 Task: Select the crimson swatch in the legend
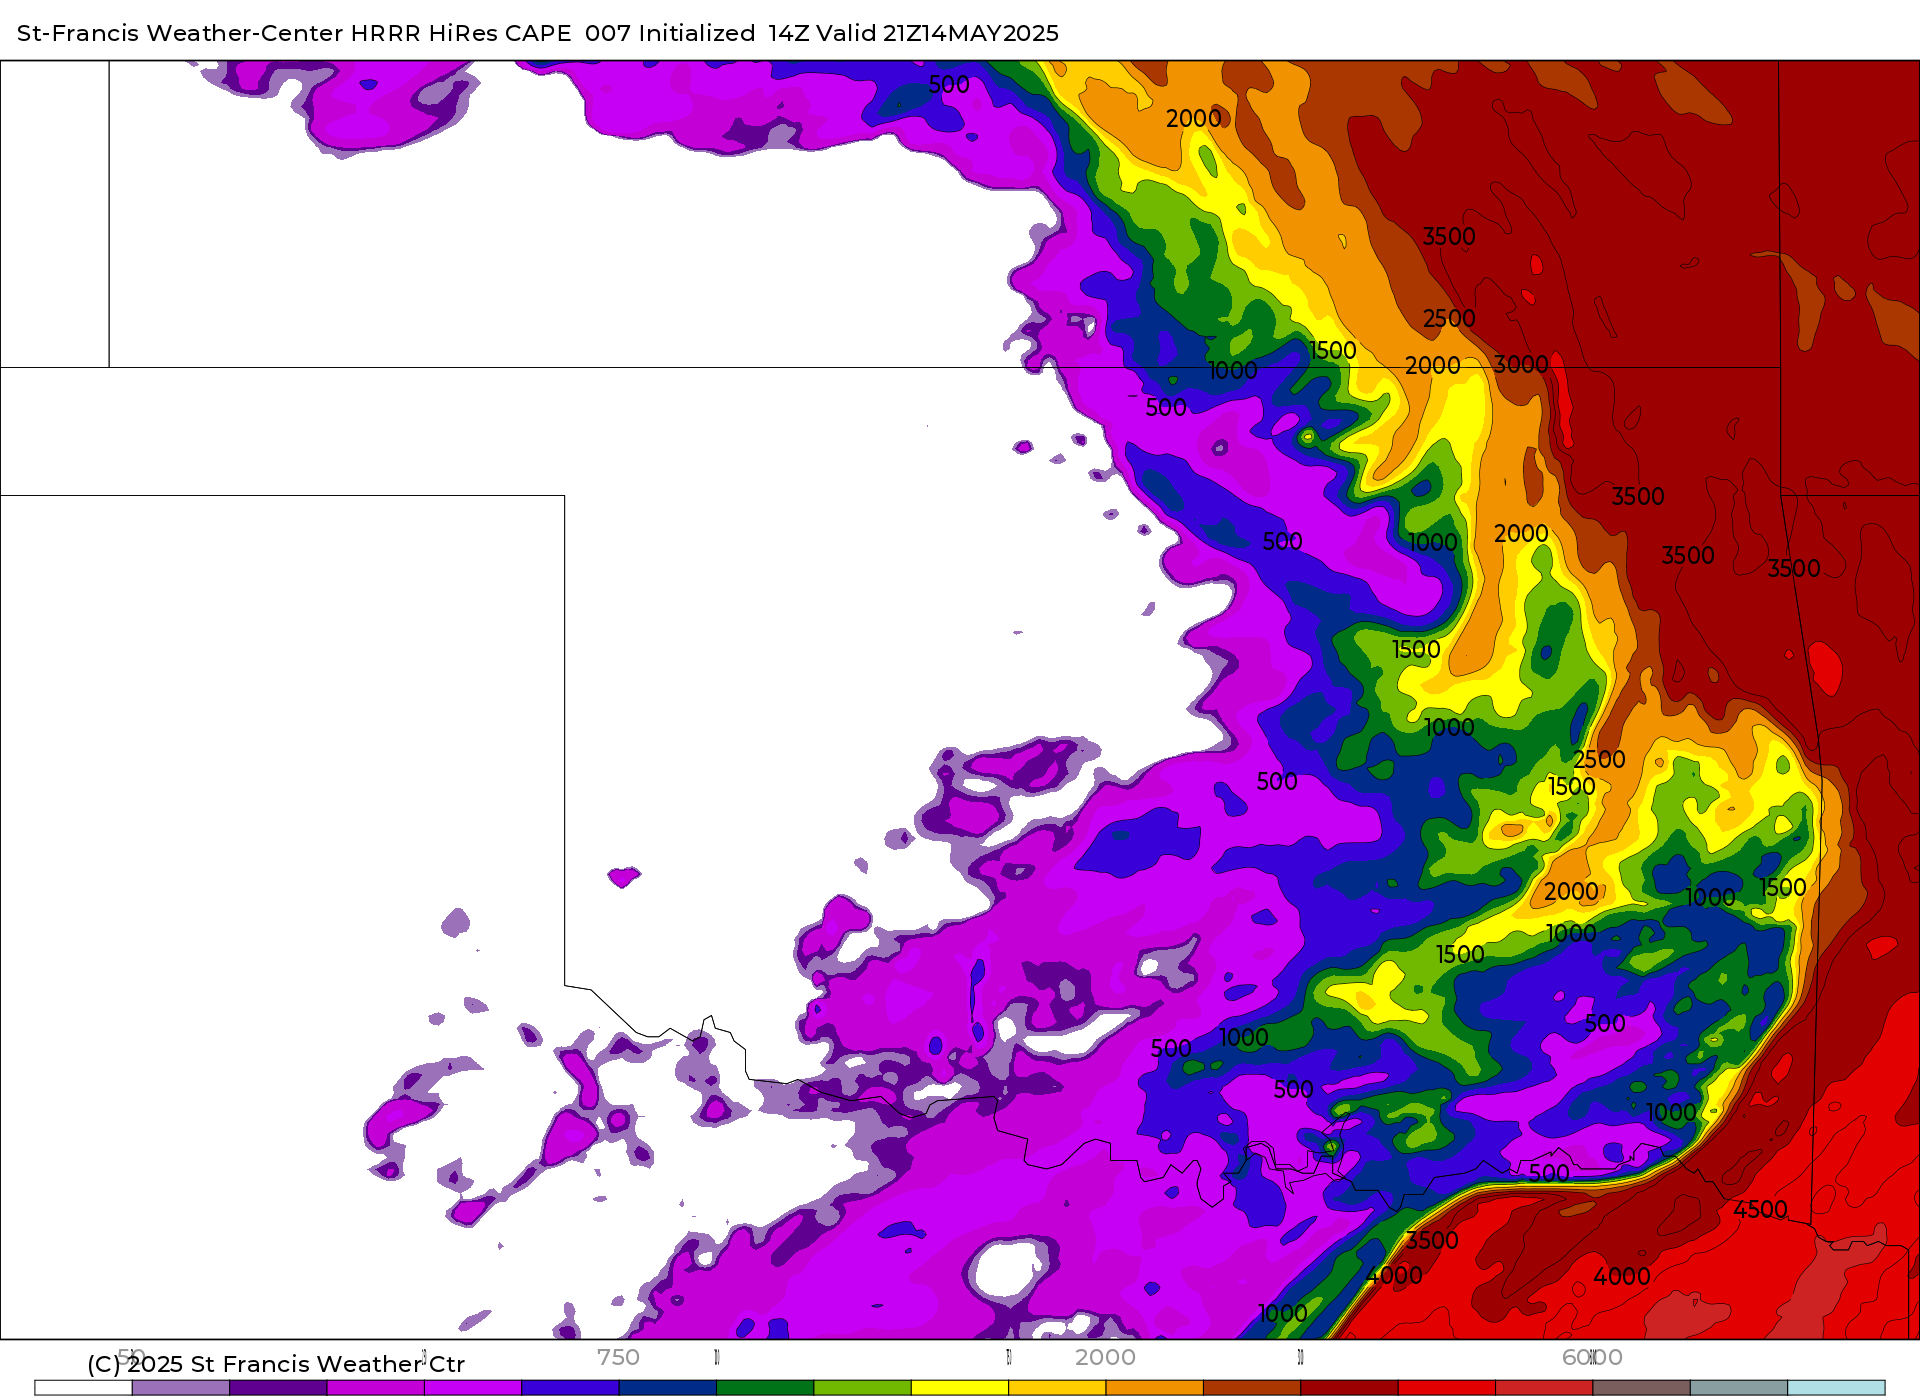pyautogui.click(x=1544, y=1388)
